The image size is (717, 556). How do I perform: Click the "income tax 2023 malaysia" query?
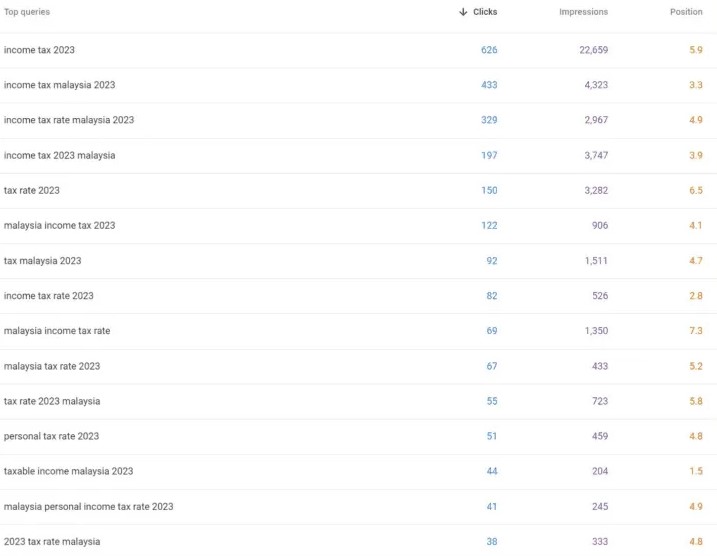tap(59, 155)
